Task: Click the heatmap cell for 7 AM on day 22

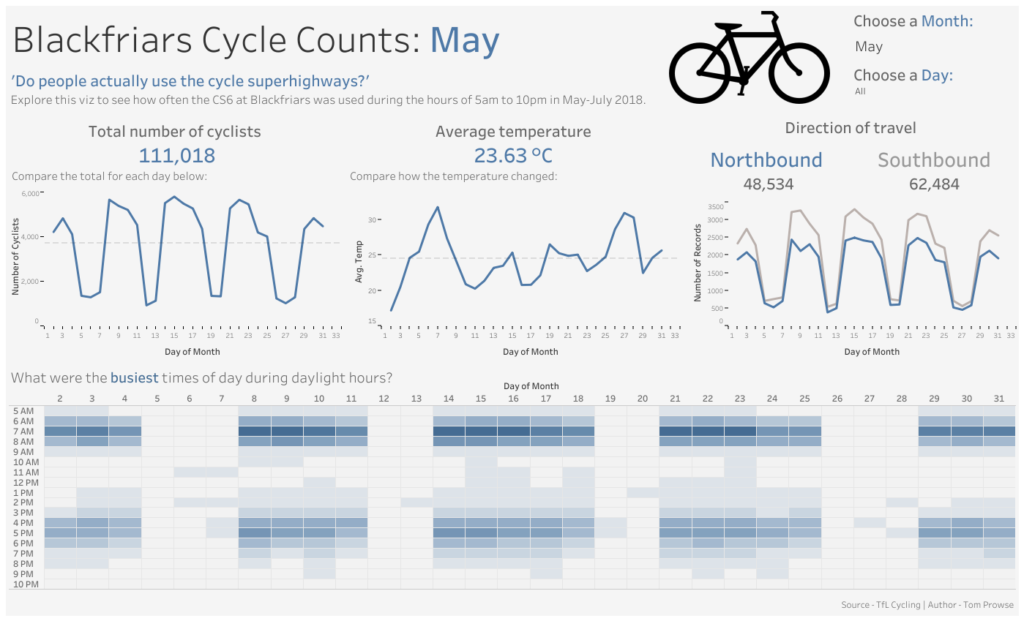Action: pyautogui.click(x=708, y=431)
